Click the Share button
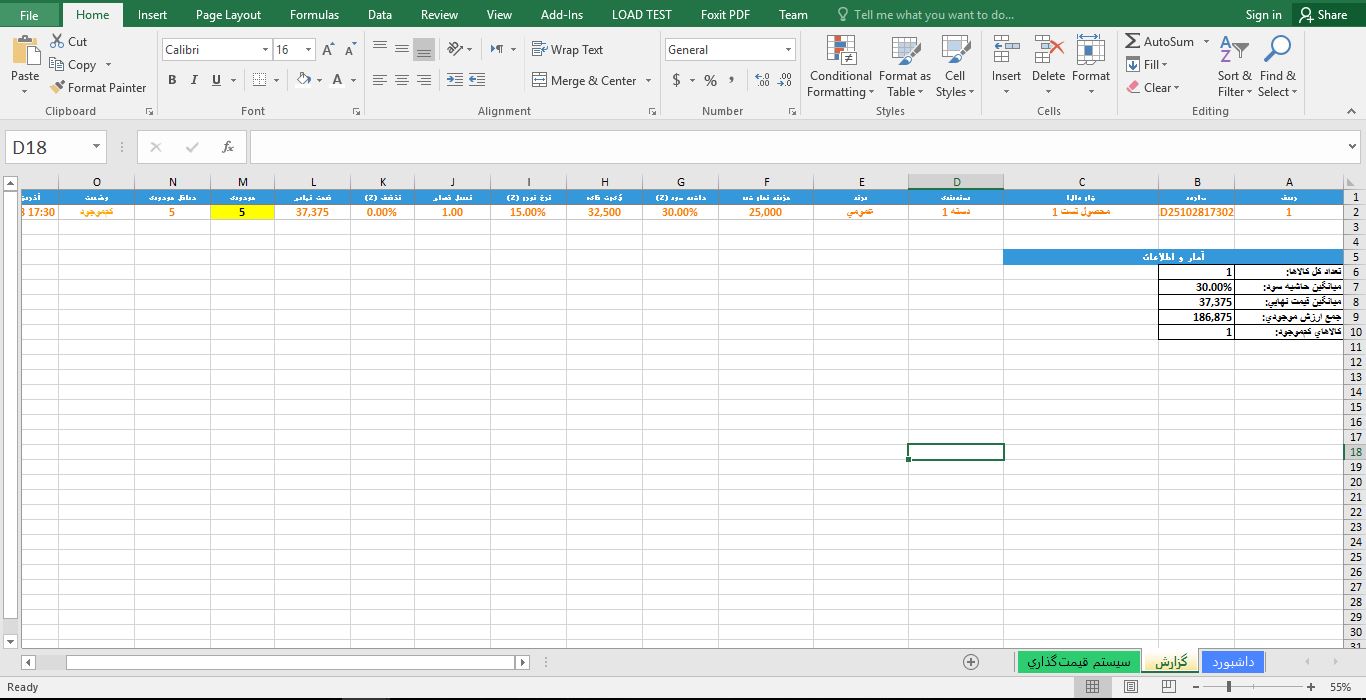1366x700 pixels. tap(1321, 15)
